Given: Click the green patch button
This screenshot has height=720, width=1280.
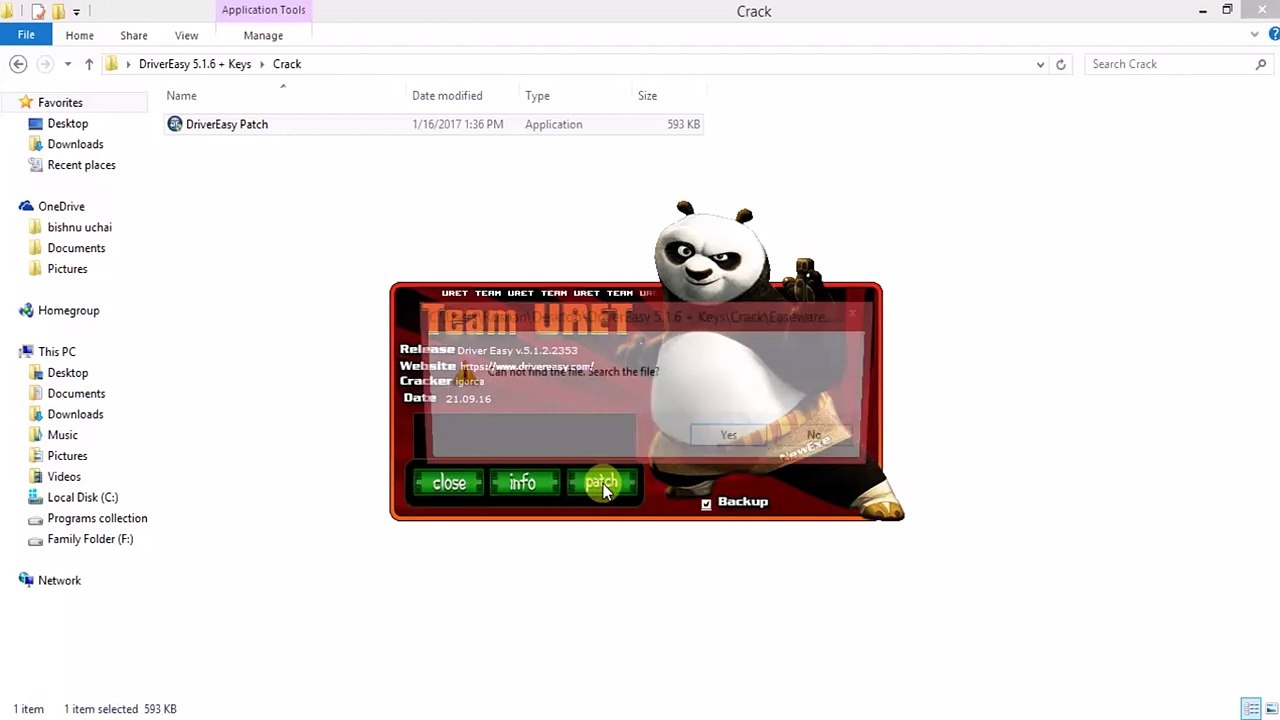Looking at the screenshot, I should [601, 484].
